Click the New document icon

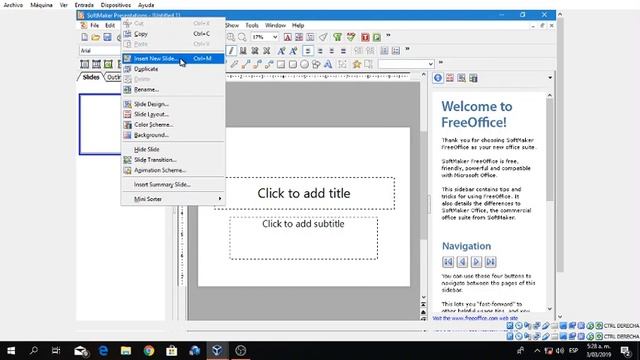click(x=84, y=37)
